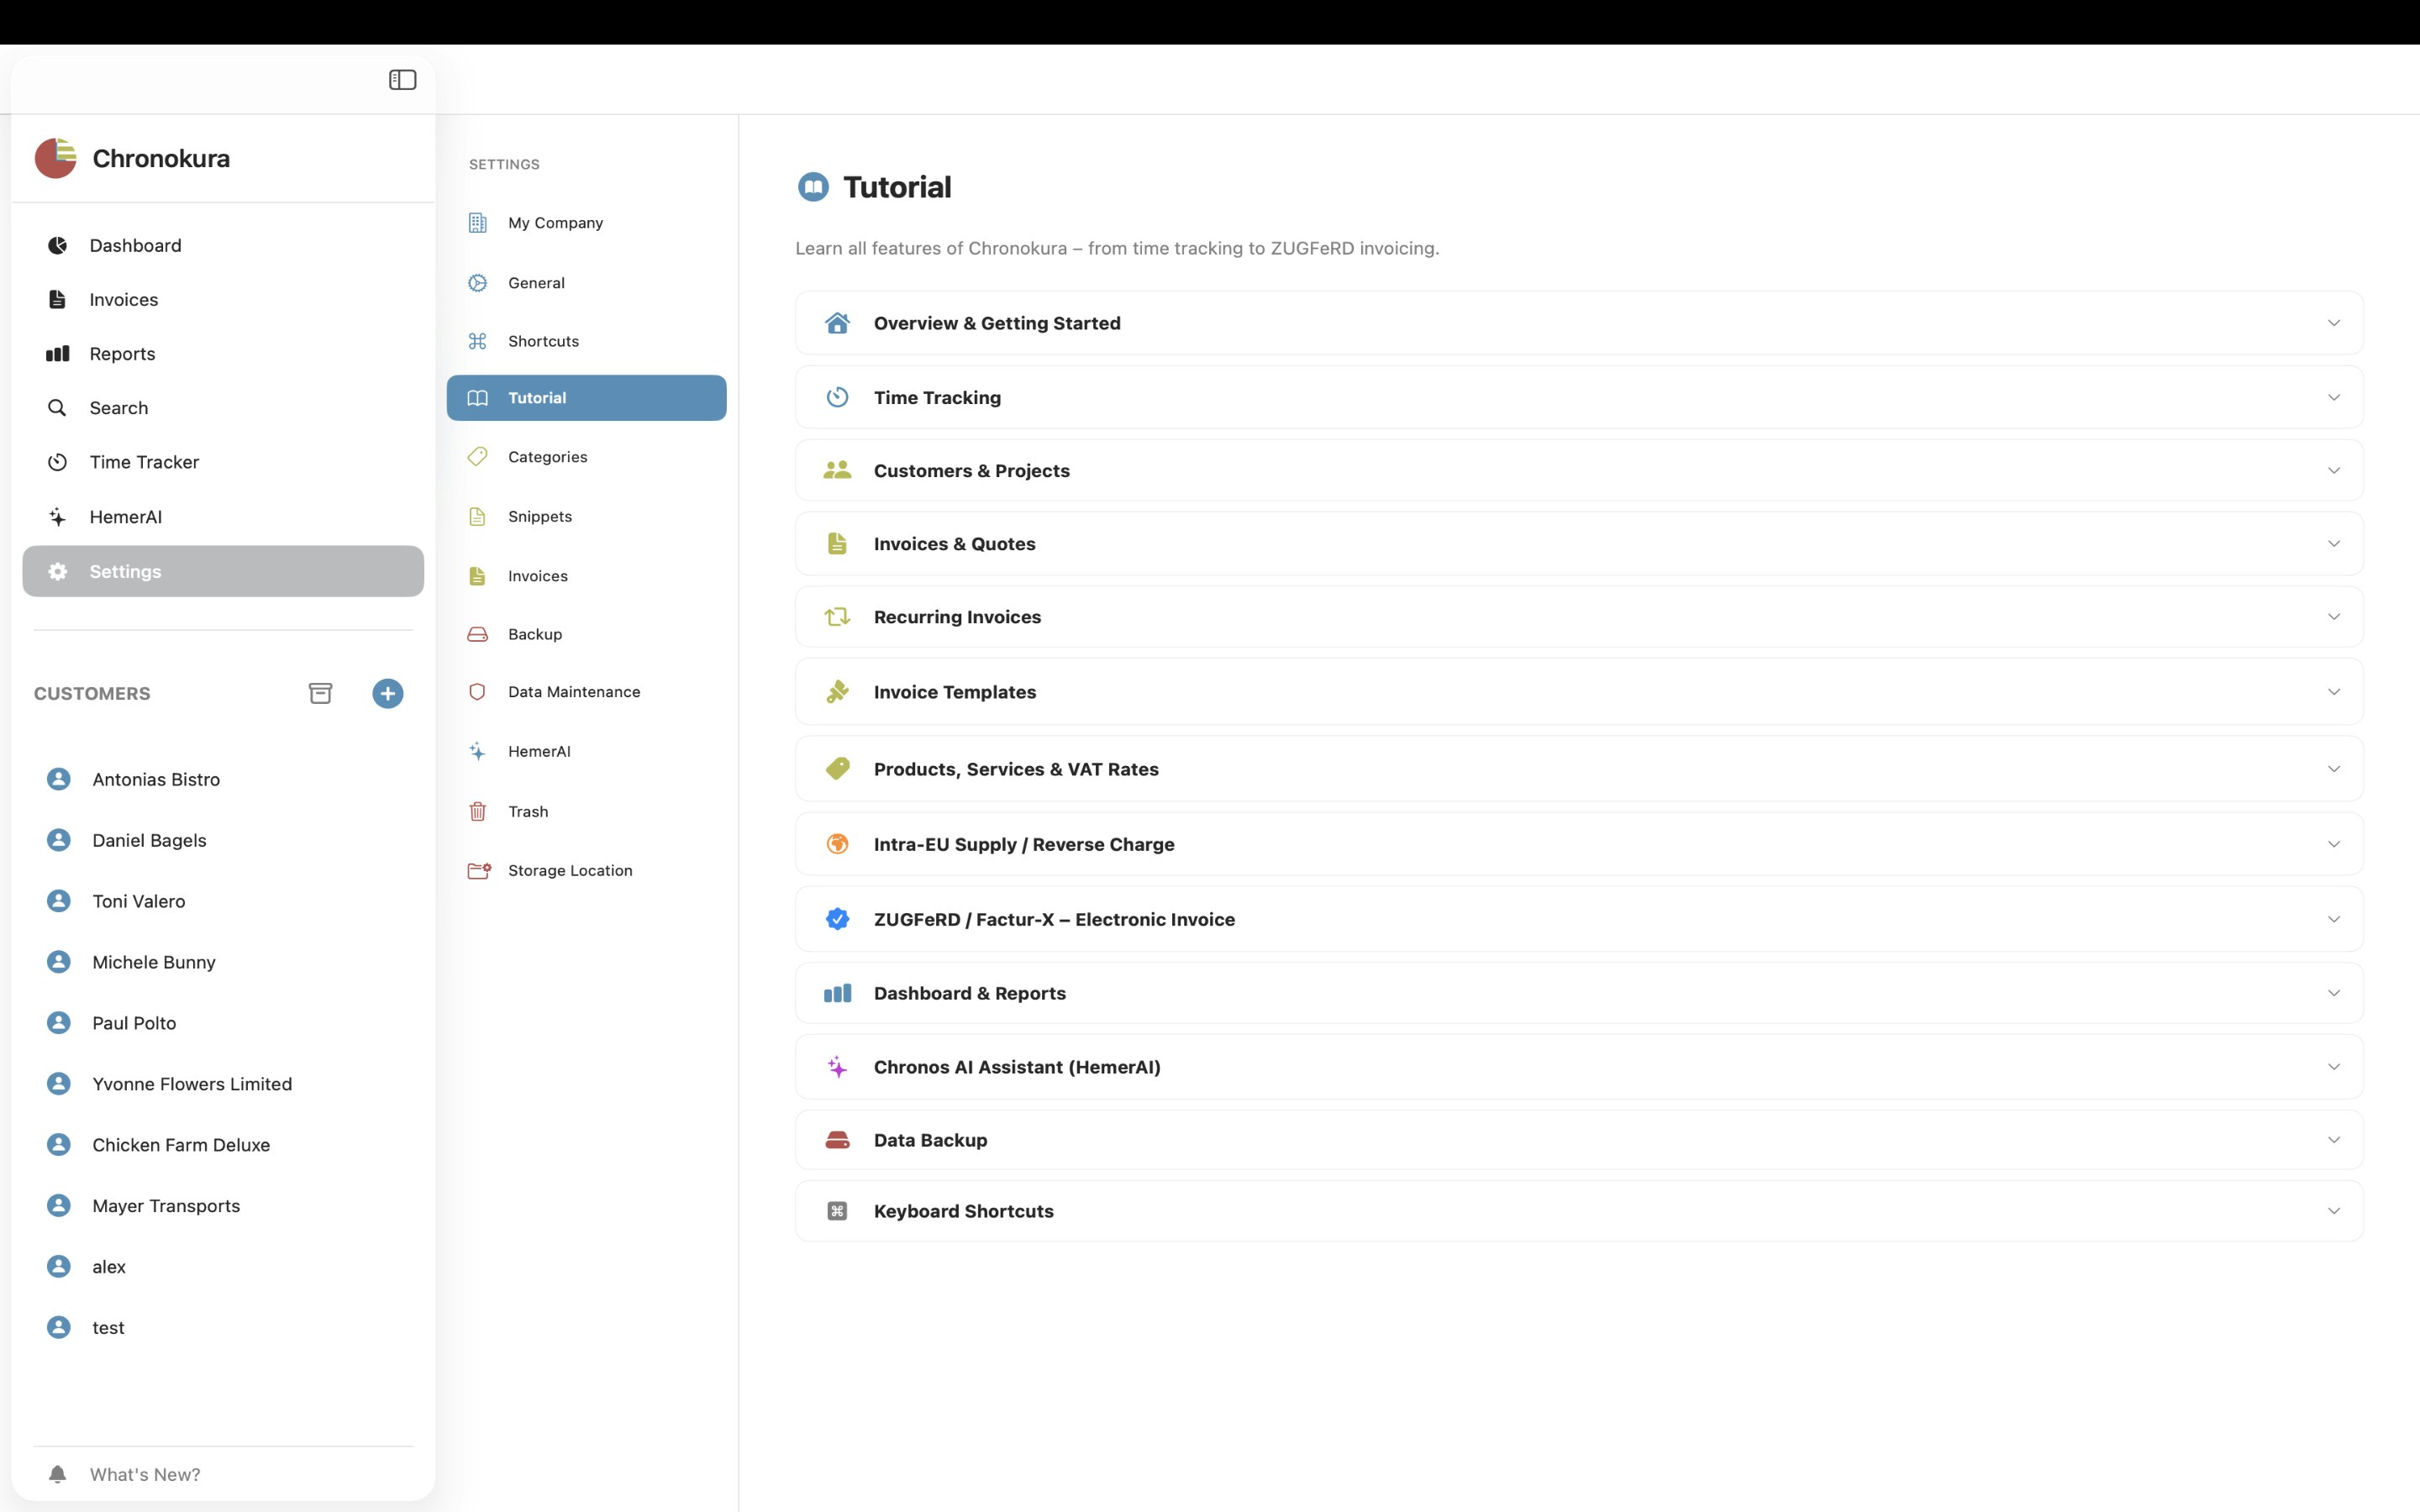Expand the Time Tracking section chevron
Viewport: 2420px width, 1512px height.
point(2333,397)
